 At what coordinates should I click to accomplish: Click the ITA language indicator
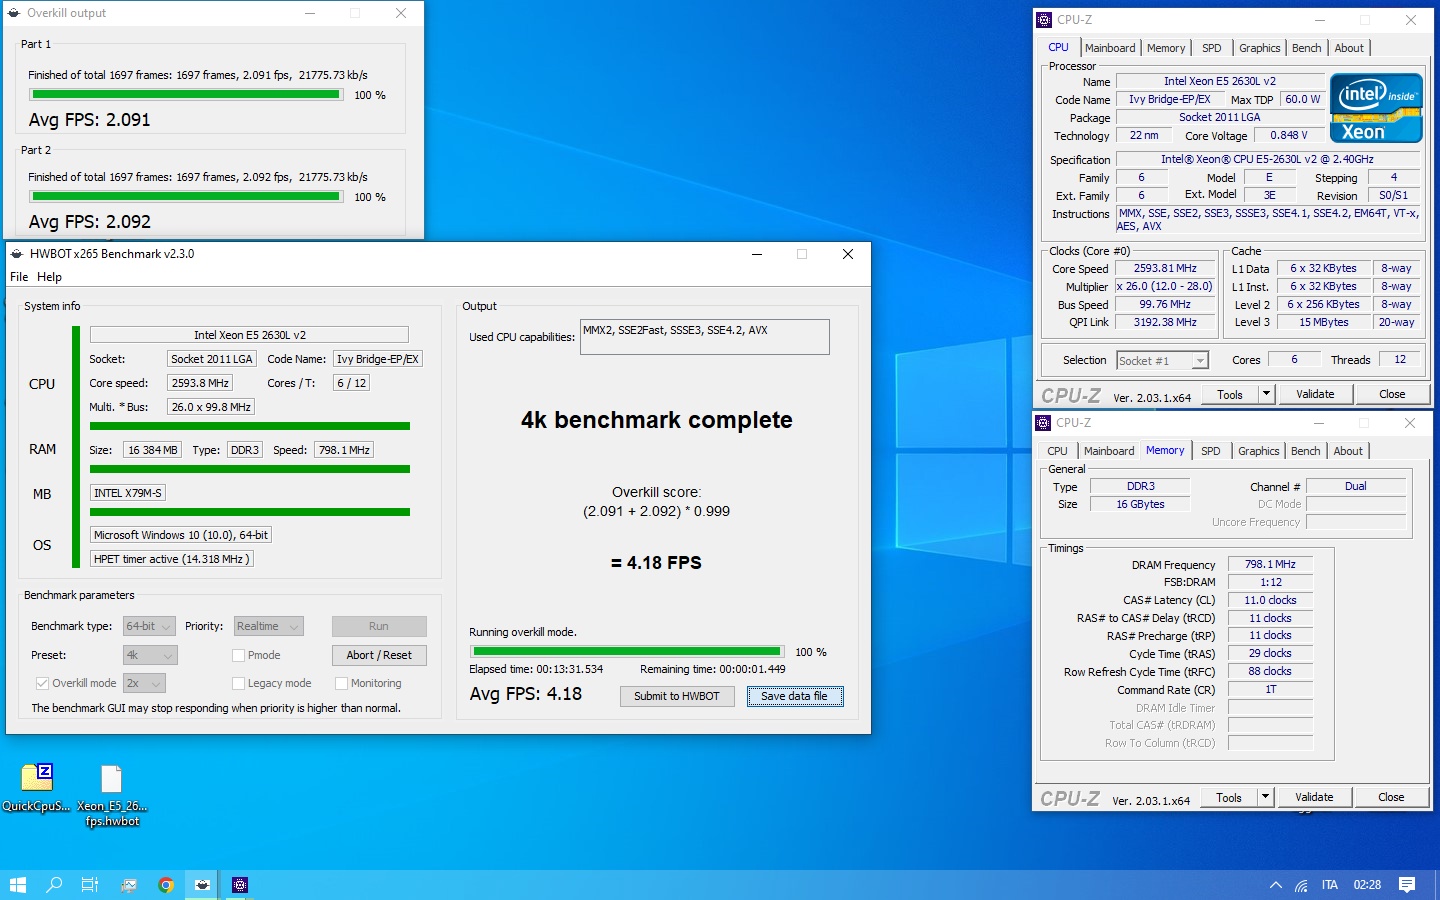1330,885
